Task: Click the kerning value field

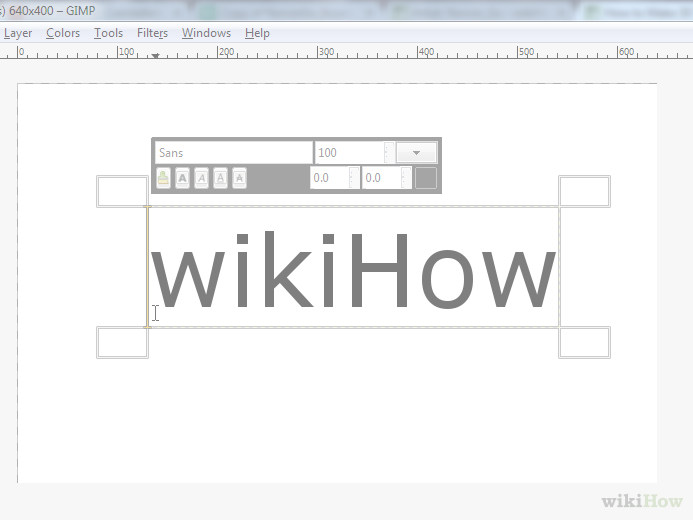Action: [x=382, y=178]
